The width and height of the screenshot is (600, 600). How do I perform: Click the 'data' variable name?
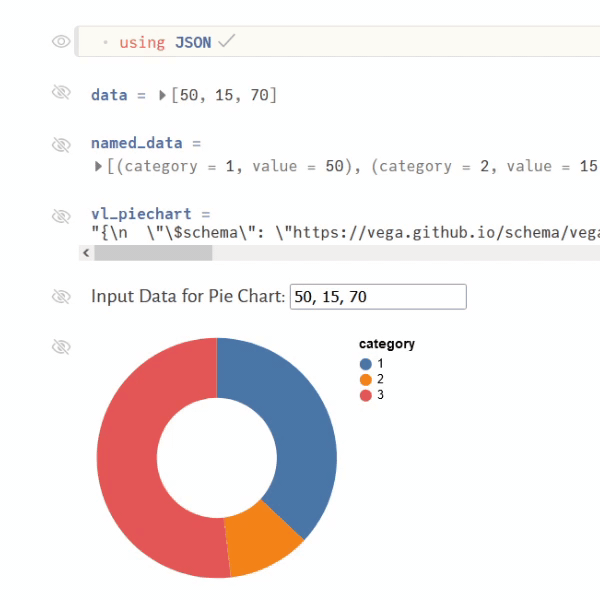[x=109, y=95]
